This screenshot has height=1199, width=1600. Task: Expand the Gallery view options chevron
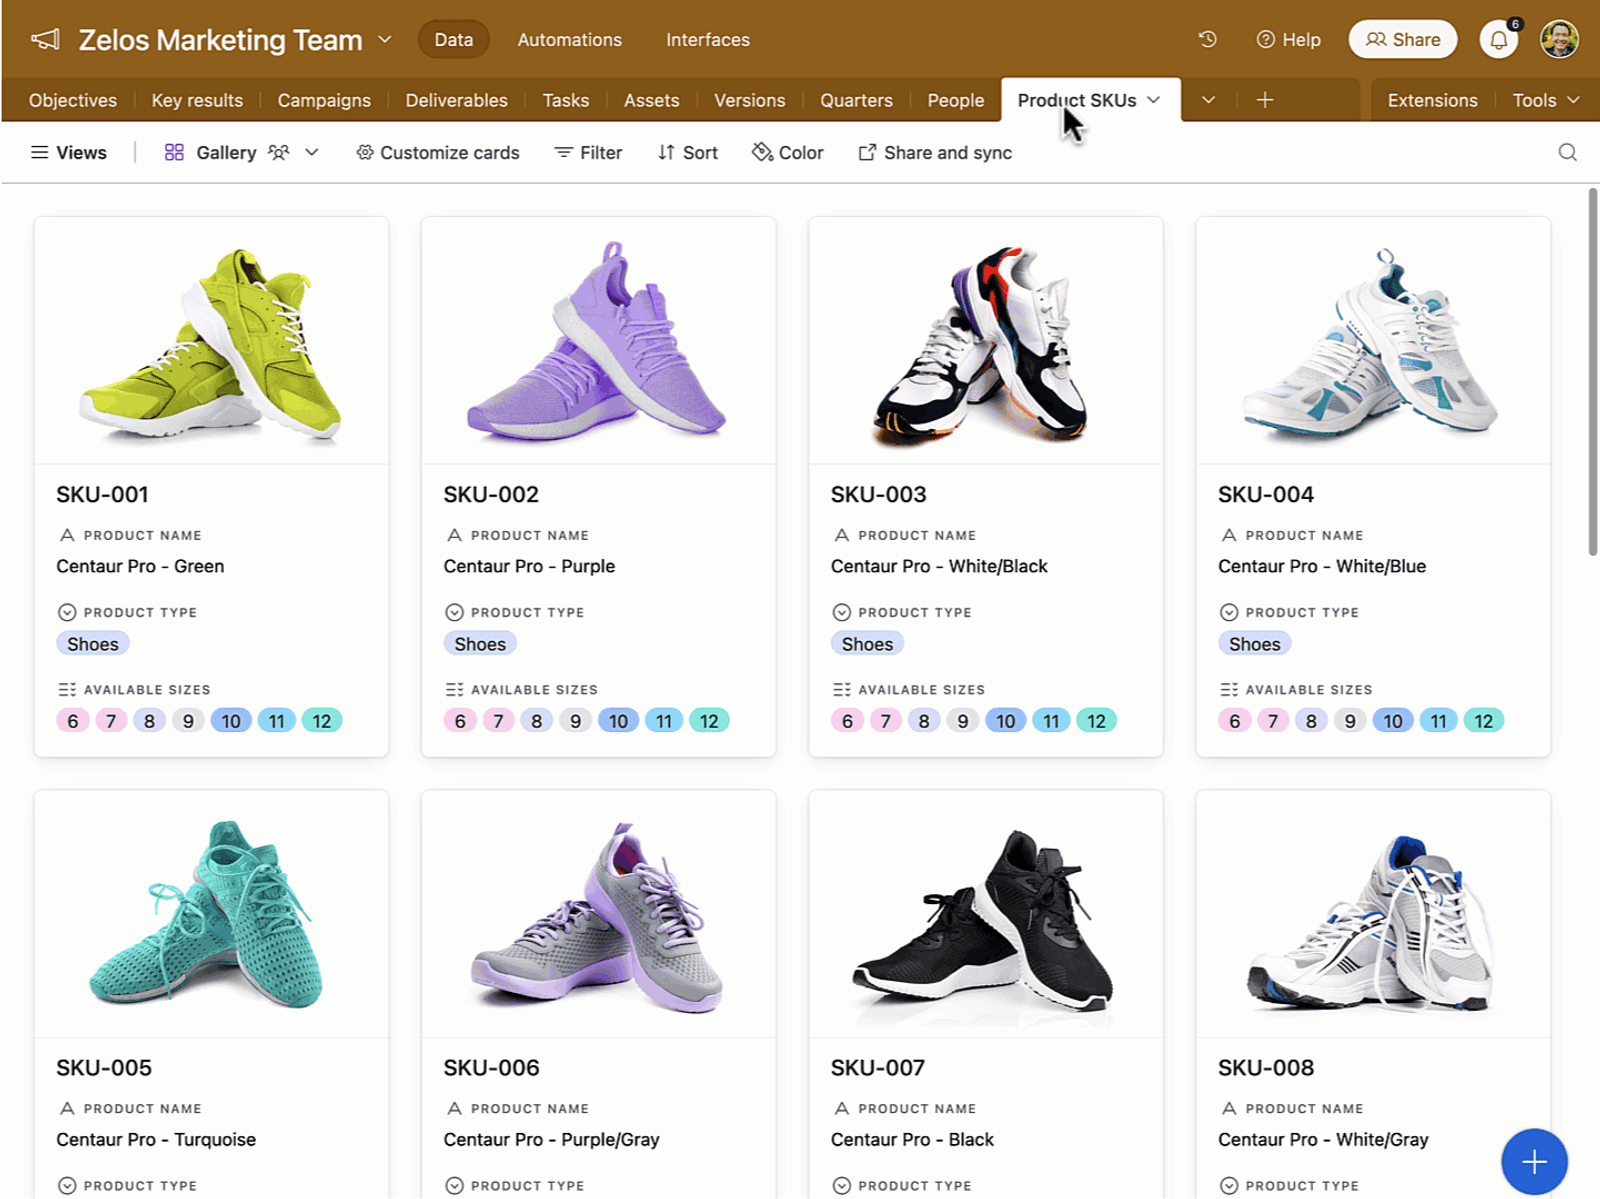tap(311, 152)
